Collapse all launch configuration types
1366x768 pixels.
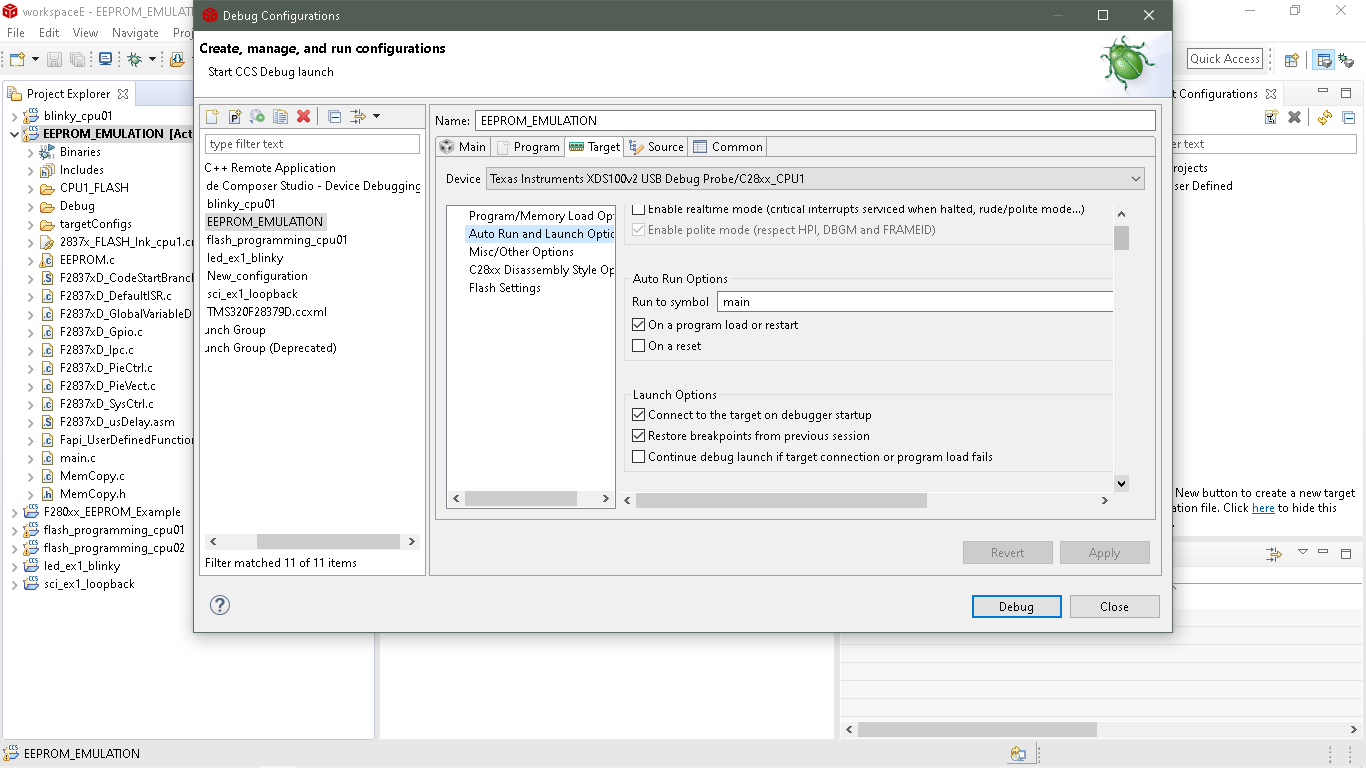pyautogui.click(x=333, y=116)
